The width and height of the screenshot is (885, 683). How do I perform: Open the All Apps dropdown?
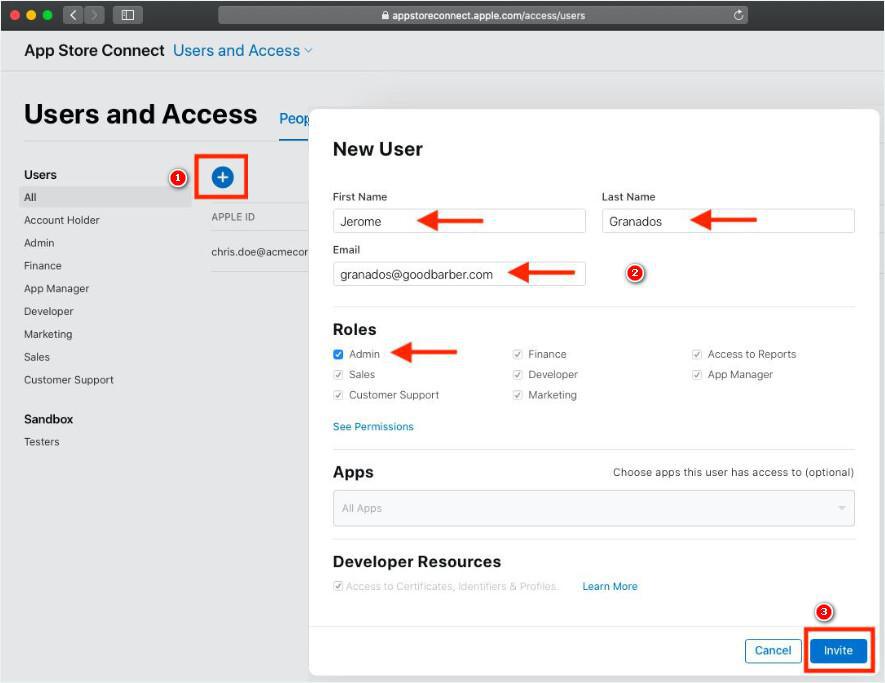[593, 508]
